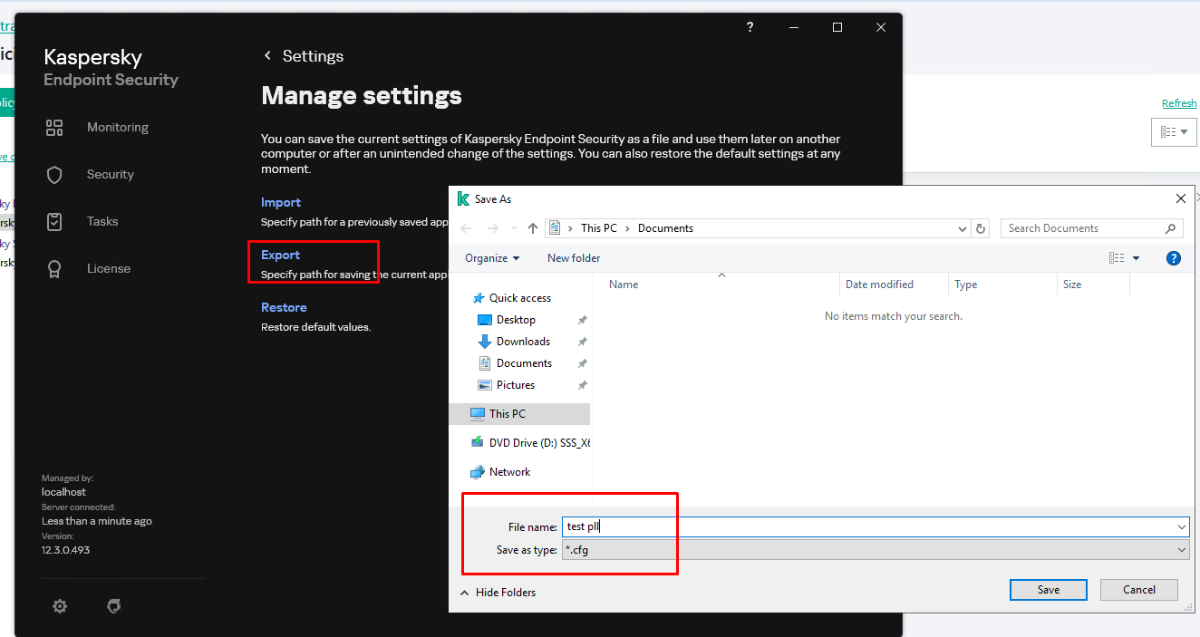Go to the Security section
The height and width of the screenshot is (637, 1200).
tap(110, 174)
